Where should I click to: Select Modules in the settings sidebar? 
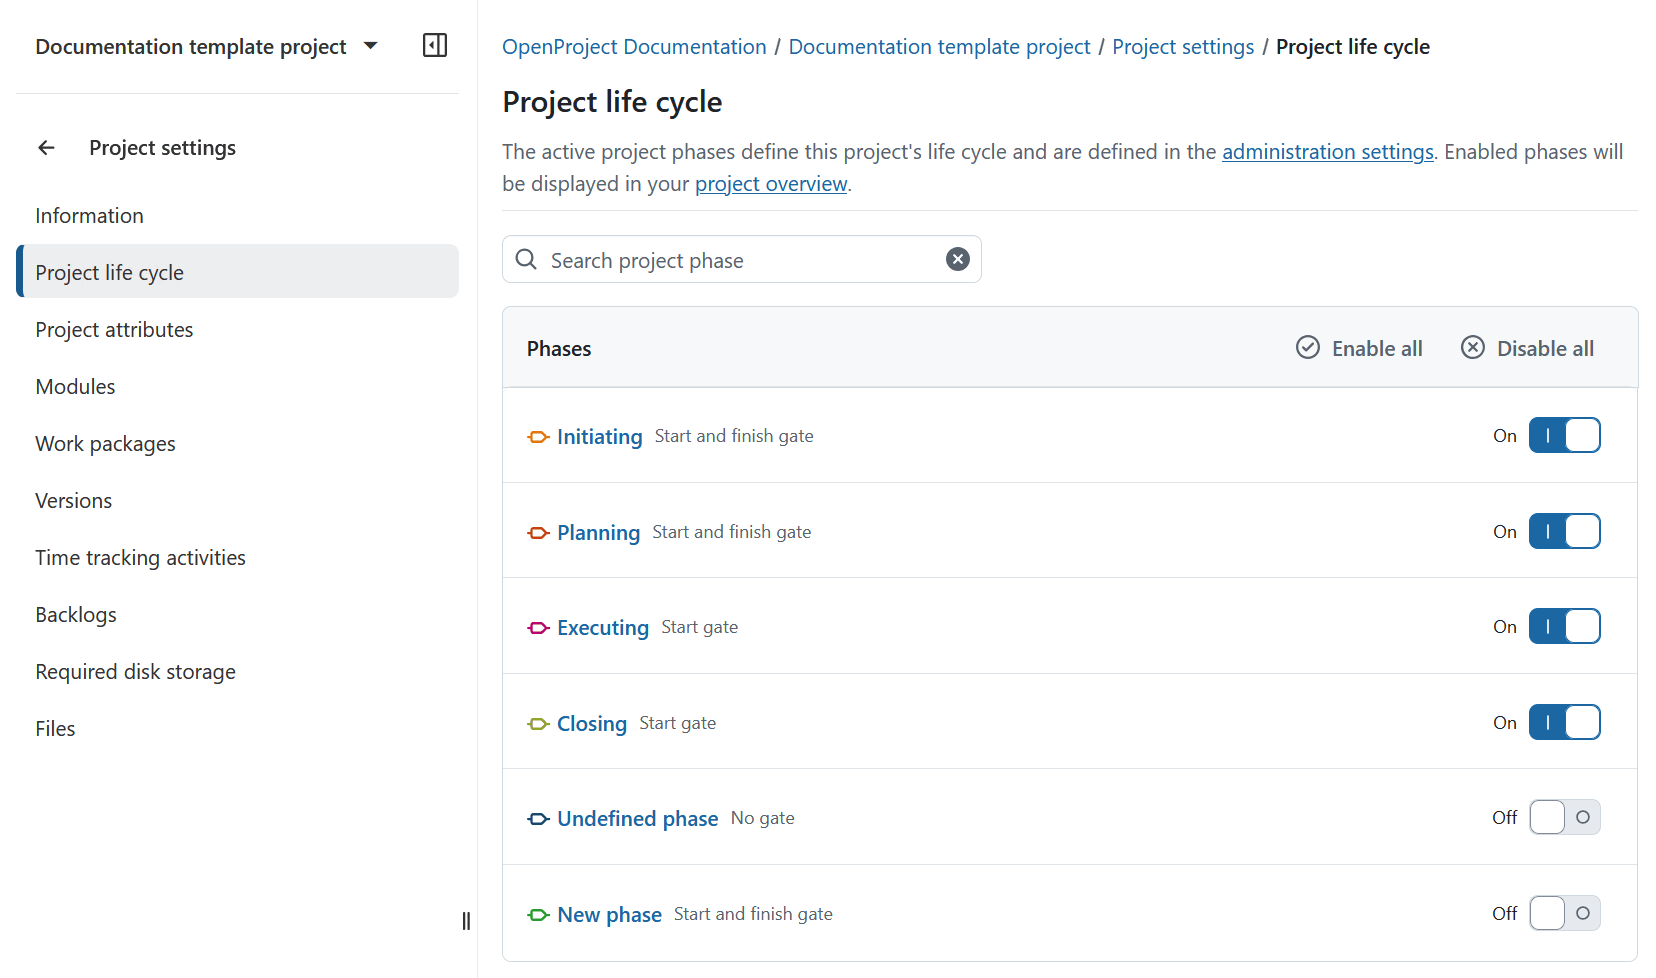click(x=75, y=386)
